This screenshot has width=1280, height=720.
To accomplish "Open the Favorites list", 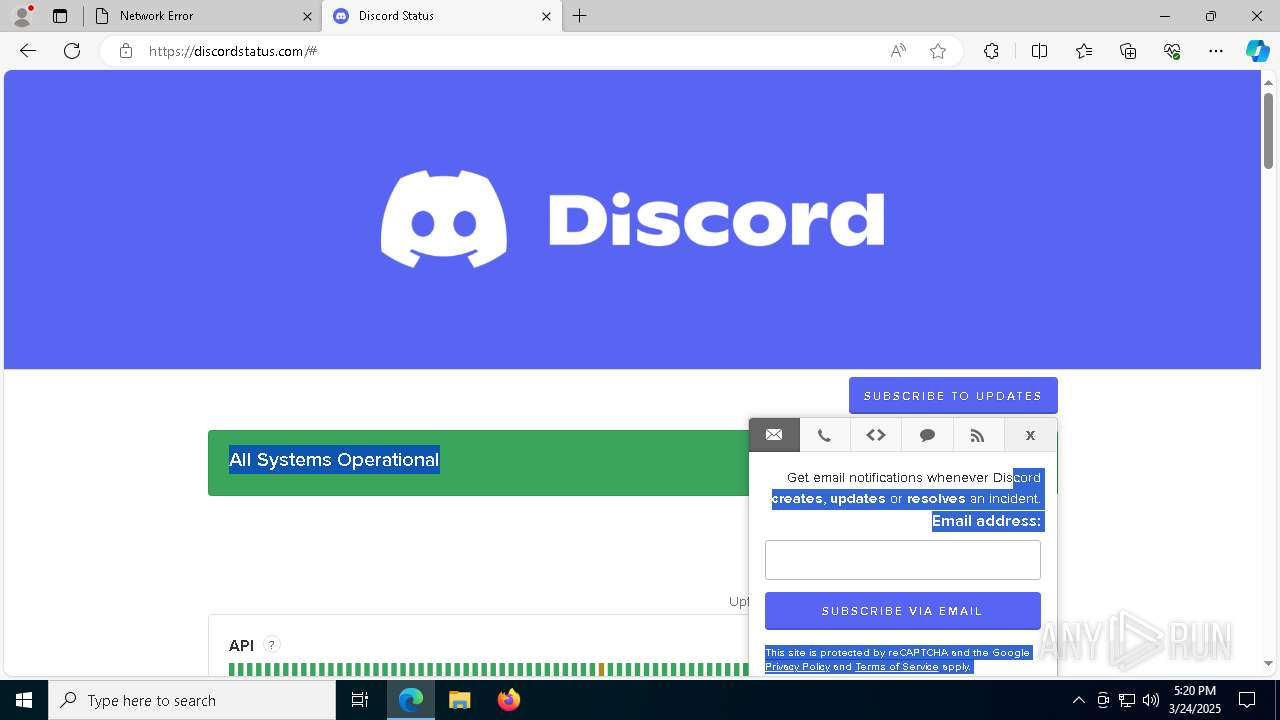I will click(1084, 51).
